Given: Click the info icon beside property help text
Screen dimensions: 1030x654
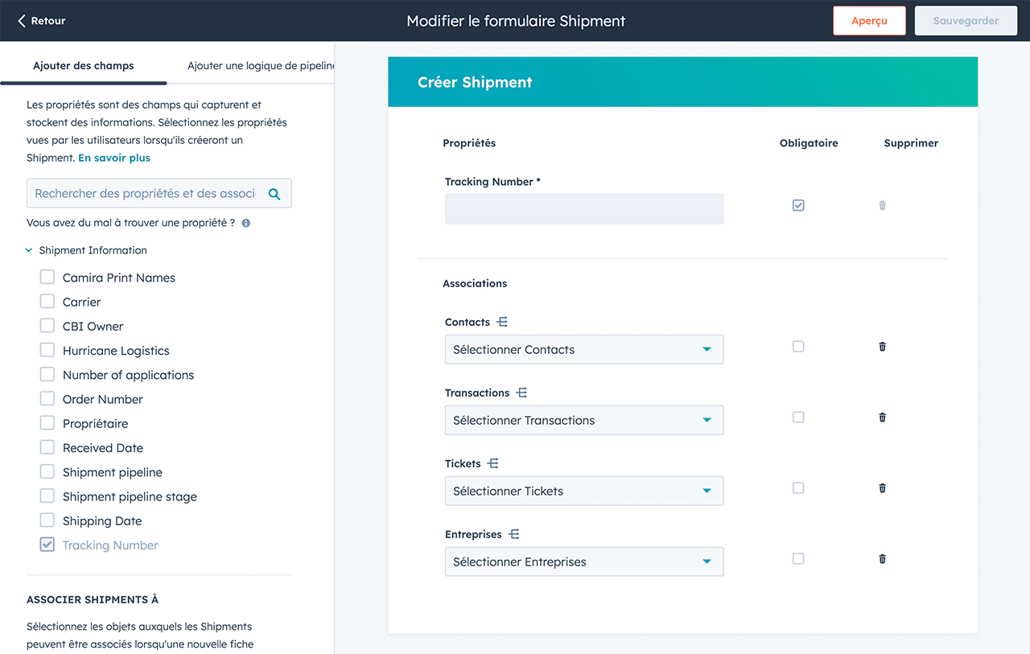Looking at the screenshot, I should [x=246, y=223].
